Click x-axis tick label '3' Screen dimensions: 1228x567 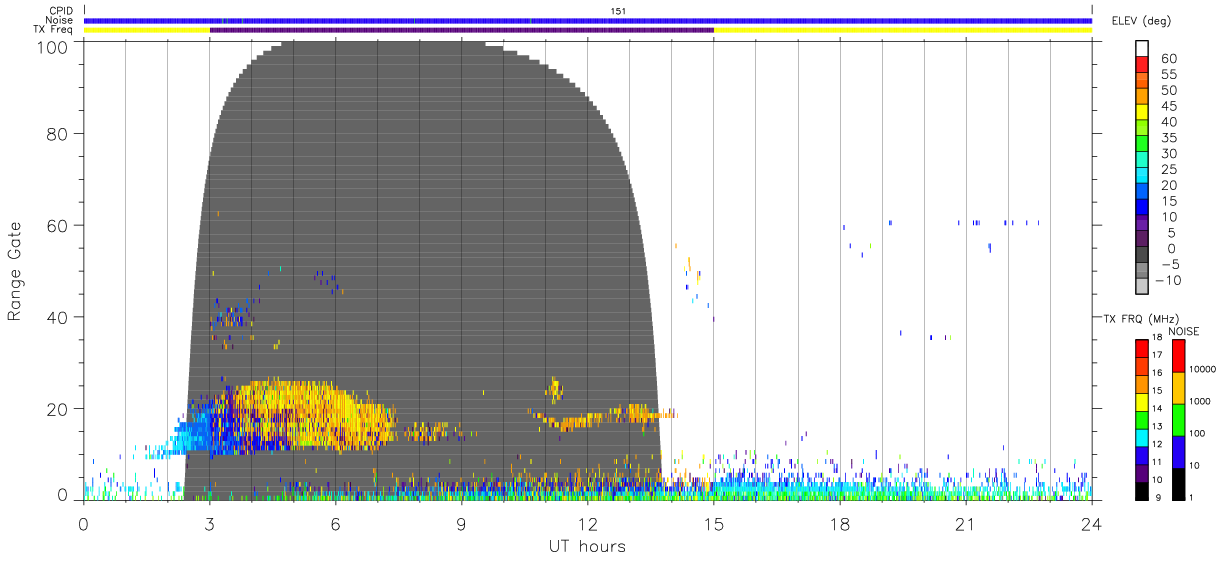[209, 524]
